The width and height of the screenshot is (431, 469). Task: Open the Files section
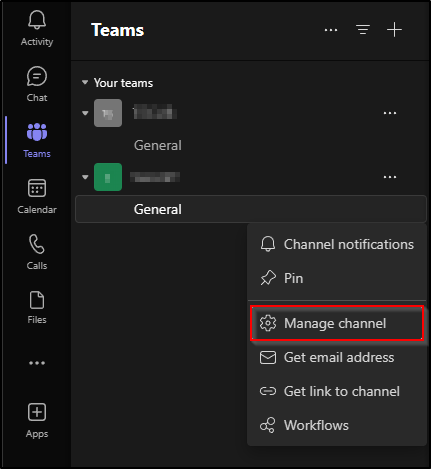pos(37,307)
